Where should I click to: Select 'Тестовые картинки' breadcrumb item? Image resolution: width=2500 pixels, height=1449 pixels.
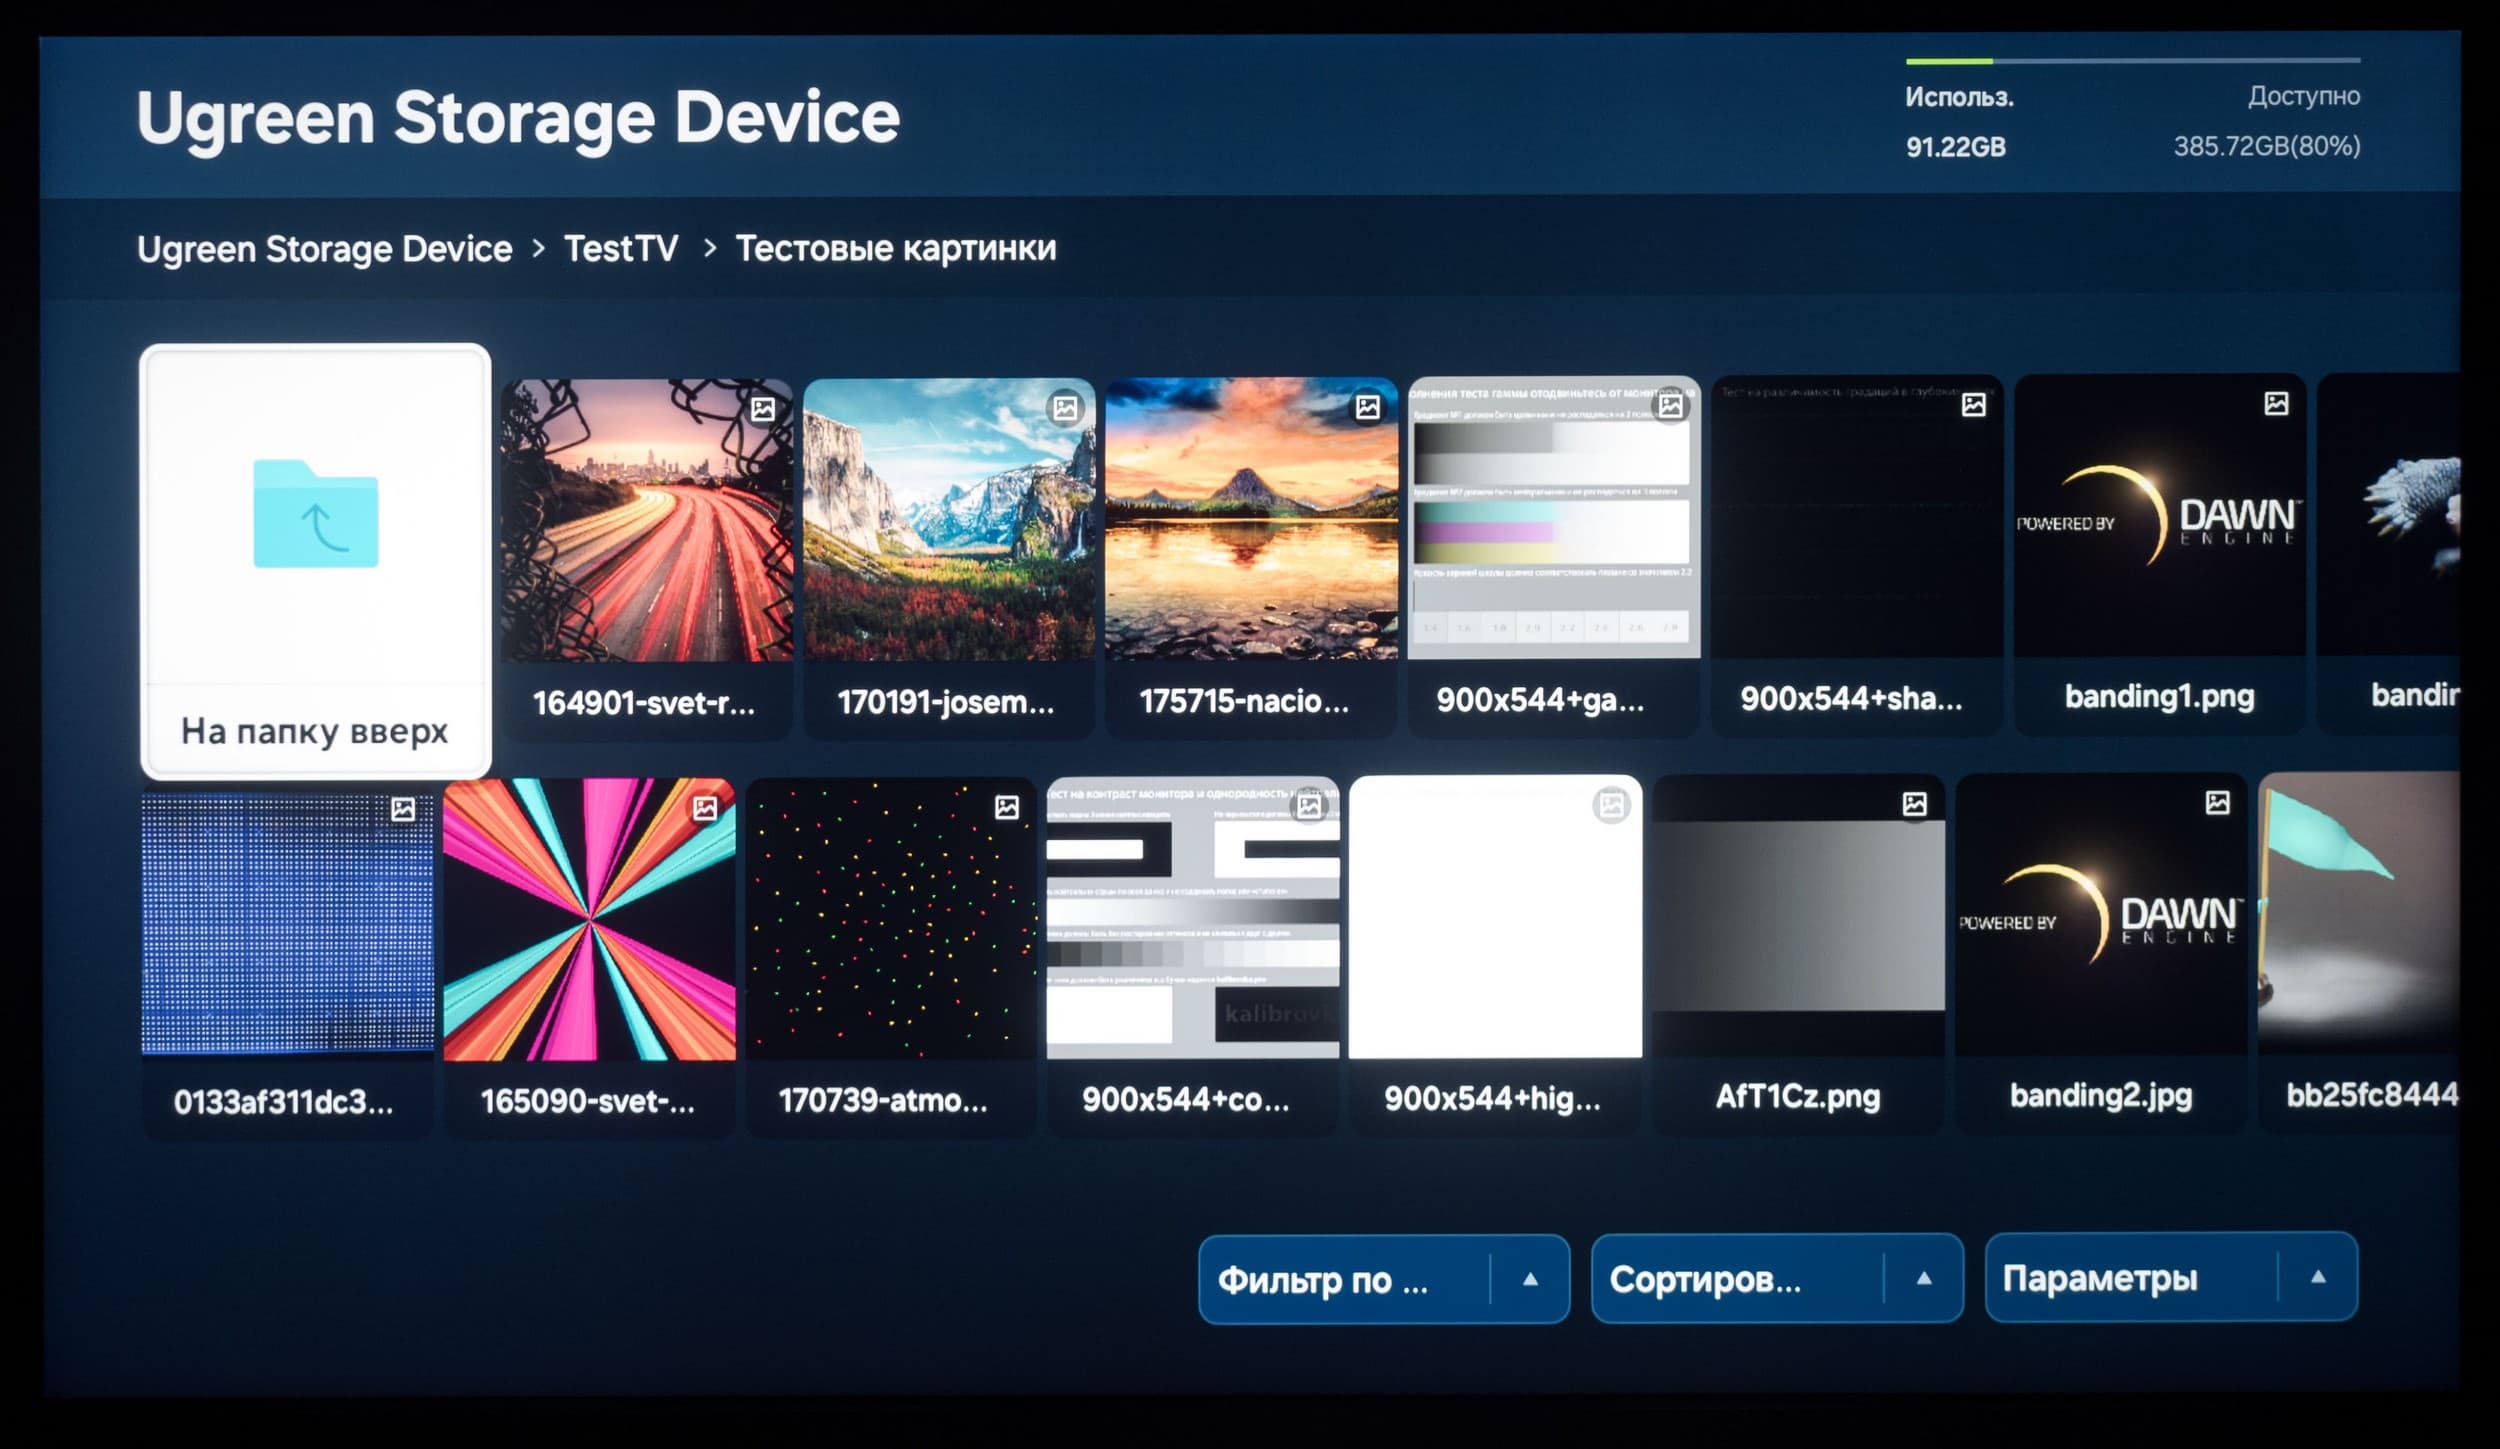896,248
